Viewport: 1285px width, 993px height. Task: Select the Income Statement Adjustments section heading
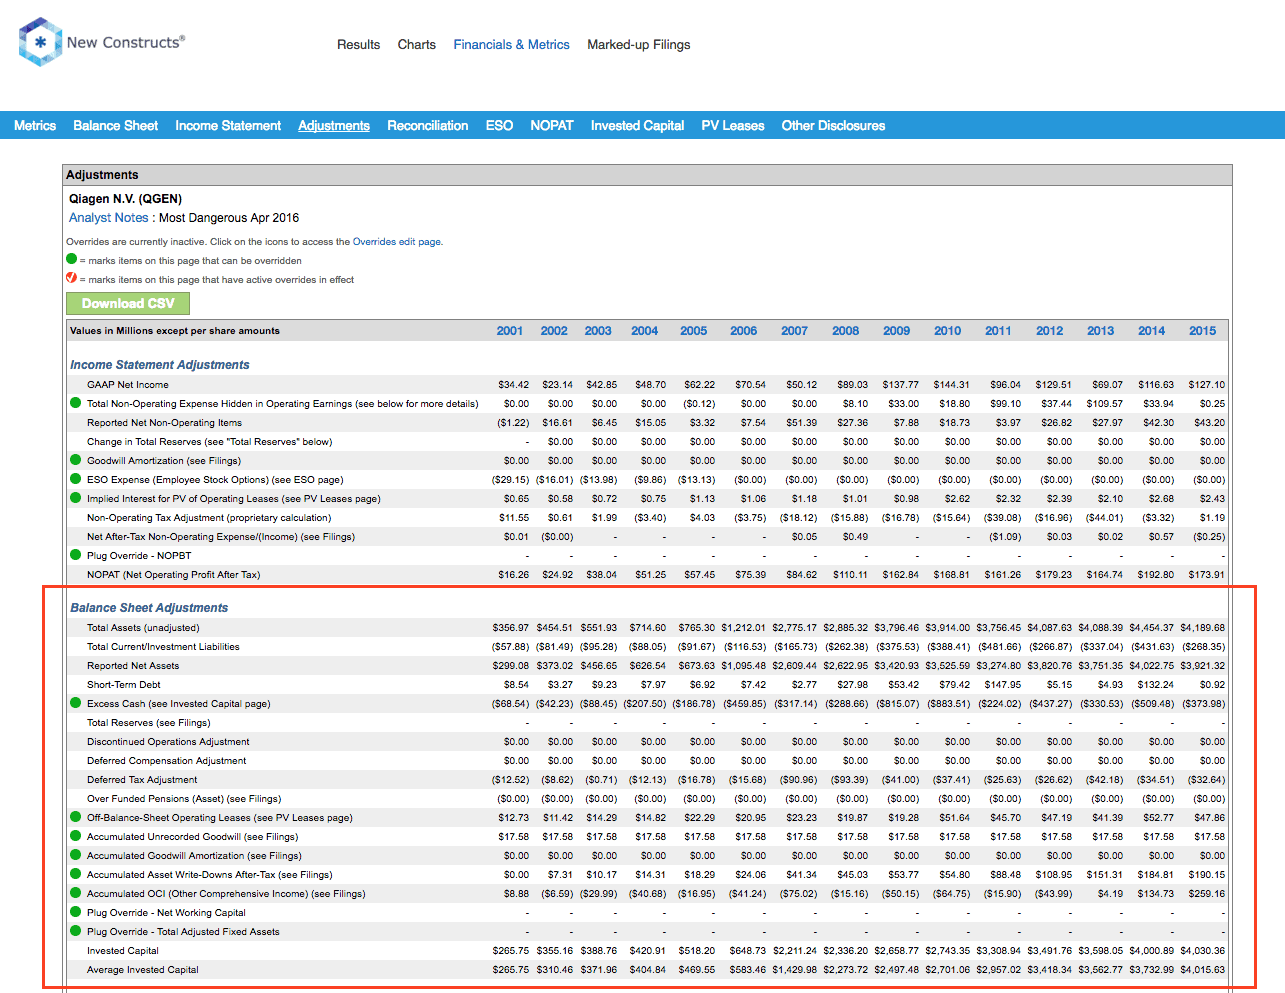(x=160, y=365)
